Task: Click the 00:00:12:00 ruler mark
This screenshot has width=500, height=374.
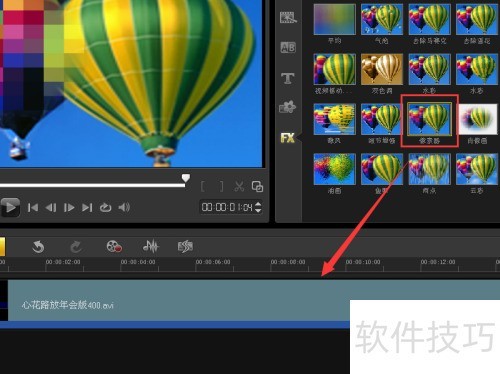Action: (x=438, y=262)
